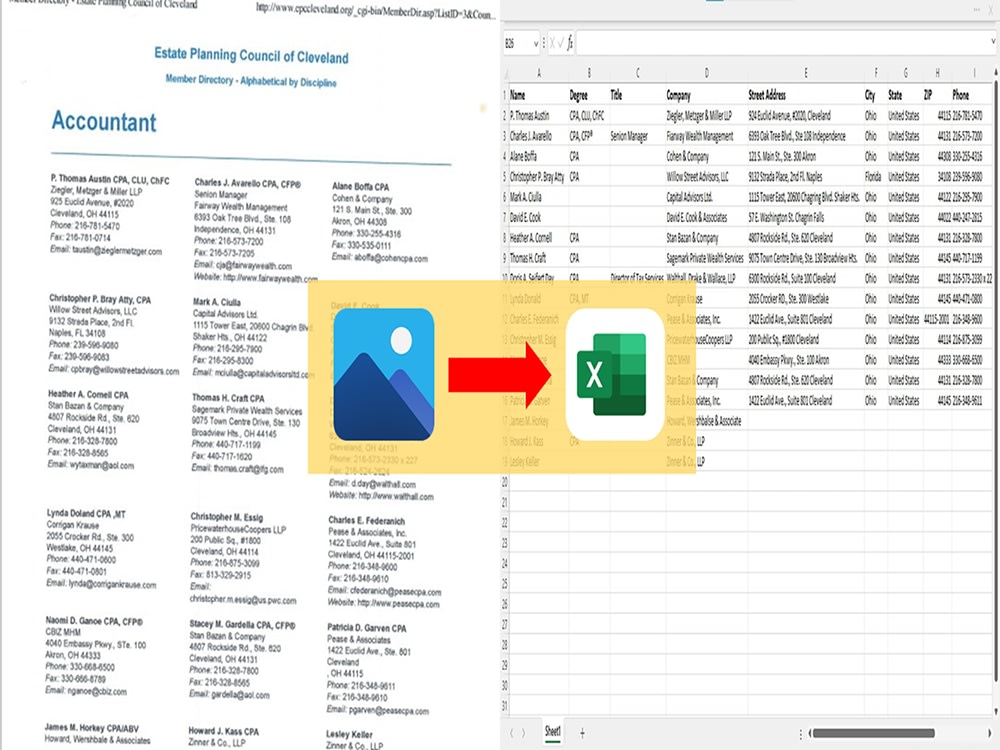This screenshot has height=750, width=1000.
Task: Click '4040 Embassy Pkwy., Ste. 100 Akron' cell
Action: 805,360
